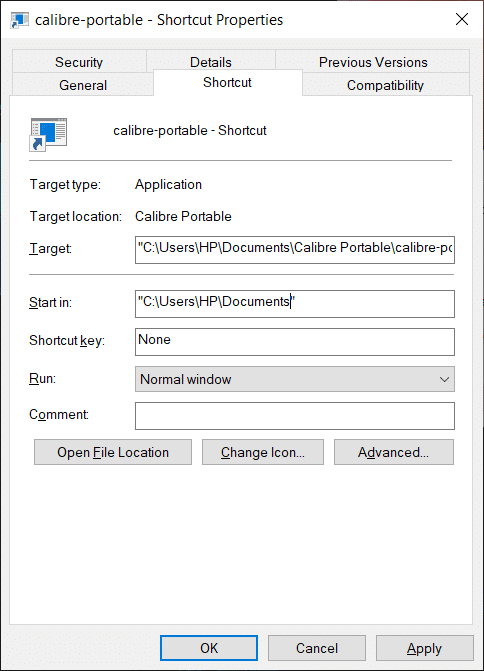Open the Details tab
The height and width of the screenshot is (671, 484).
point(211,61)
